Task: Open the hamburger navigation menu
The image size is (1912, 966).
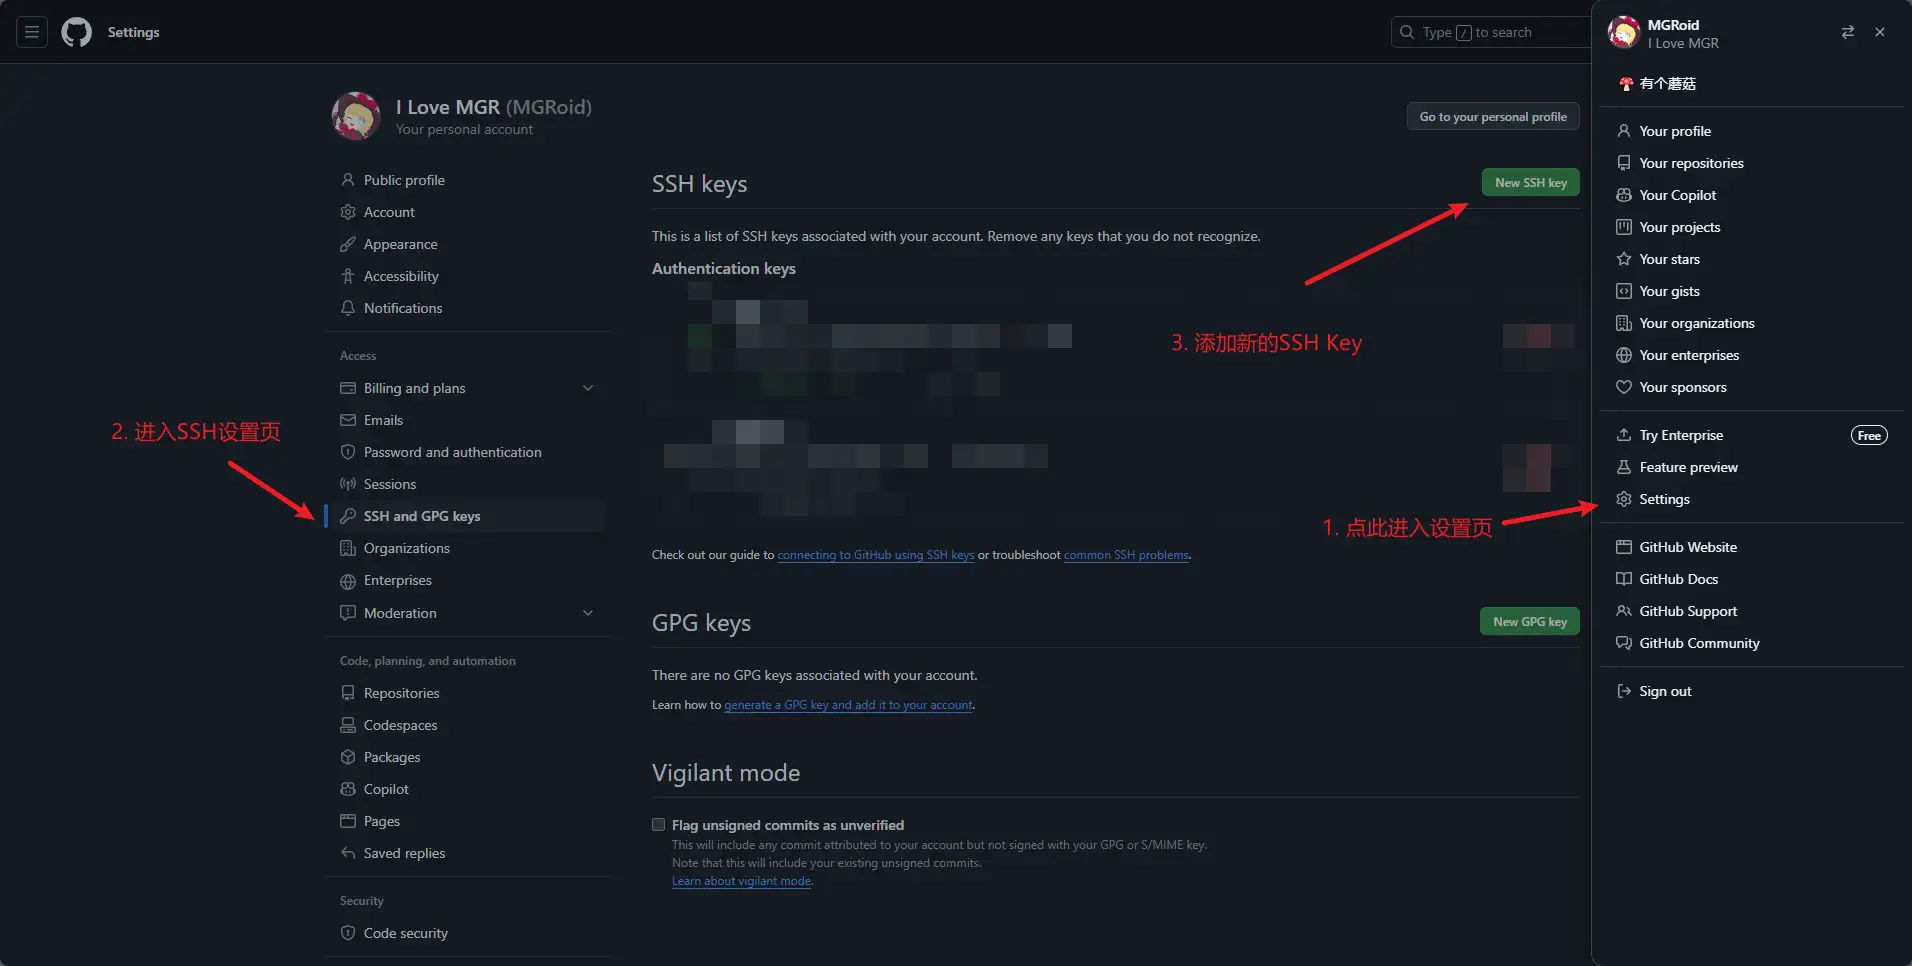Action: pos(32,32)
